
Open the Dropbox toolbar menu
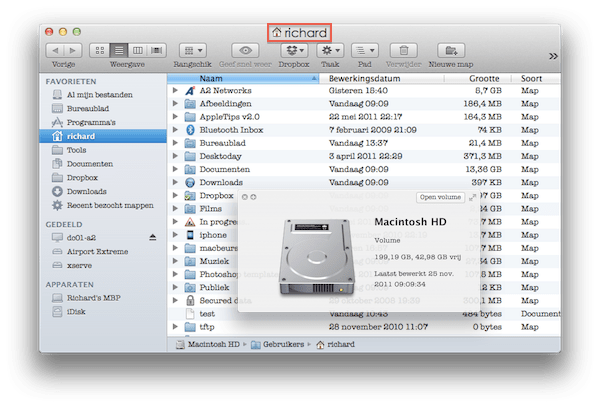click(x=294, y=50)
